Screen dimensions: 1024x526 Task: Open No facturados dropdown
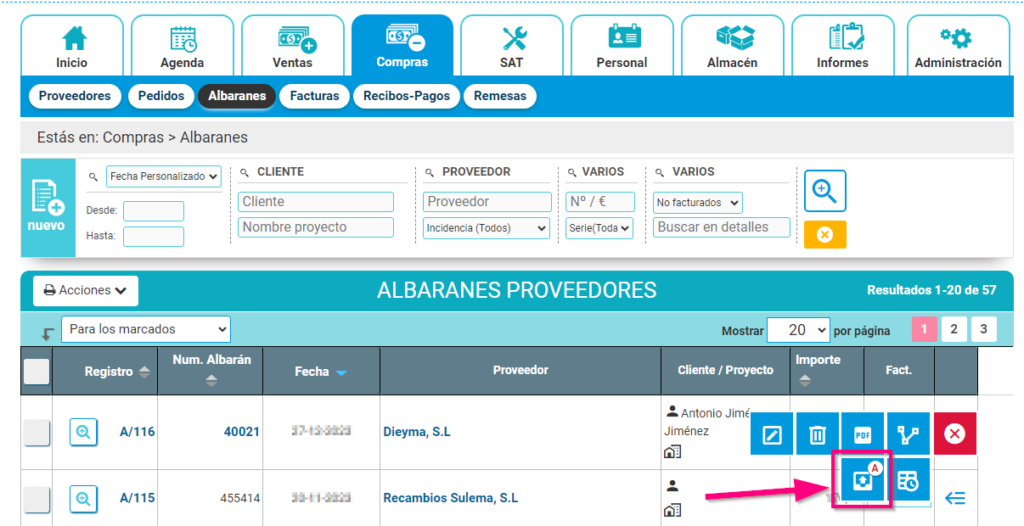pyautogui.click(x=698, y=203)
